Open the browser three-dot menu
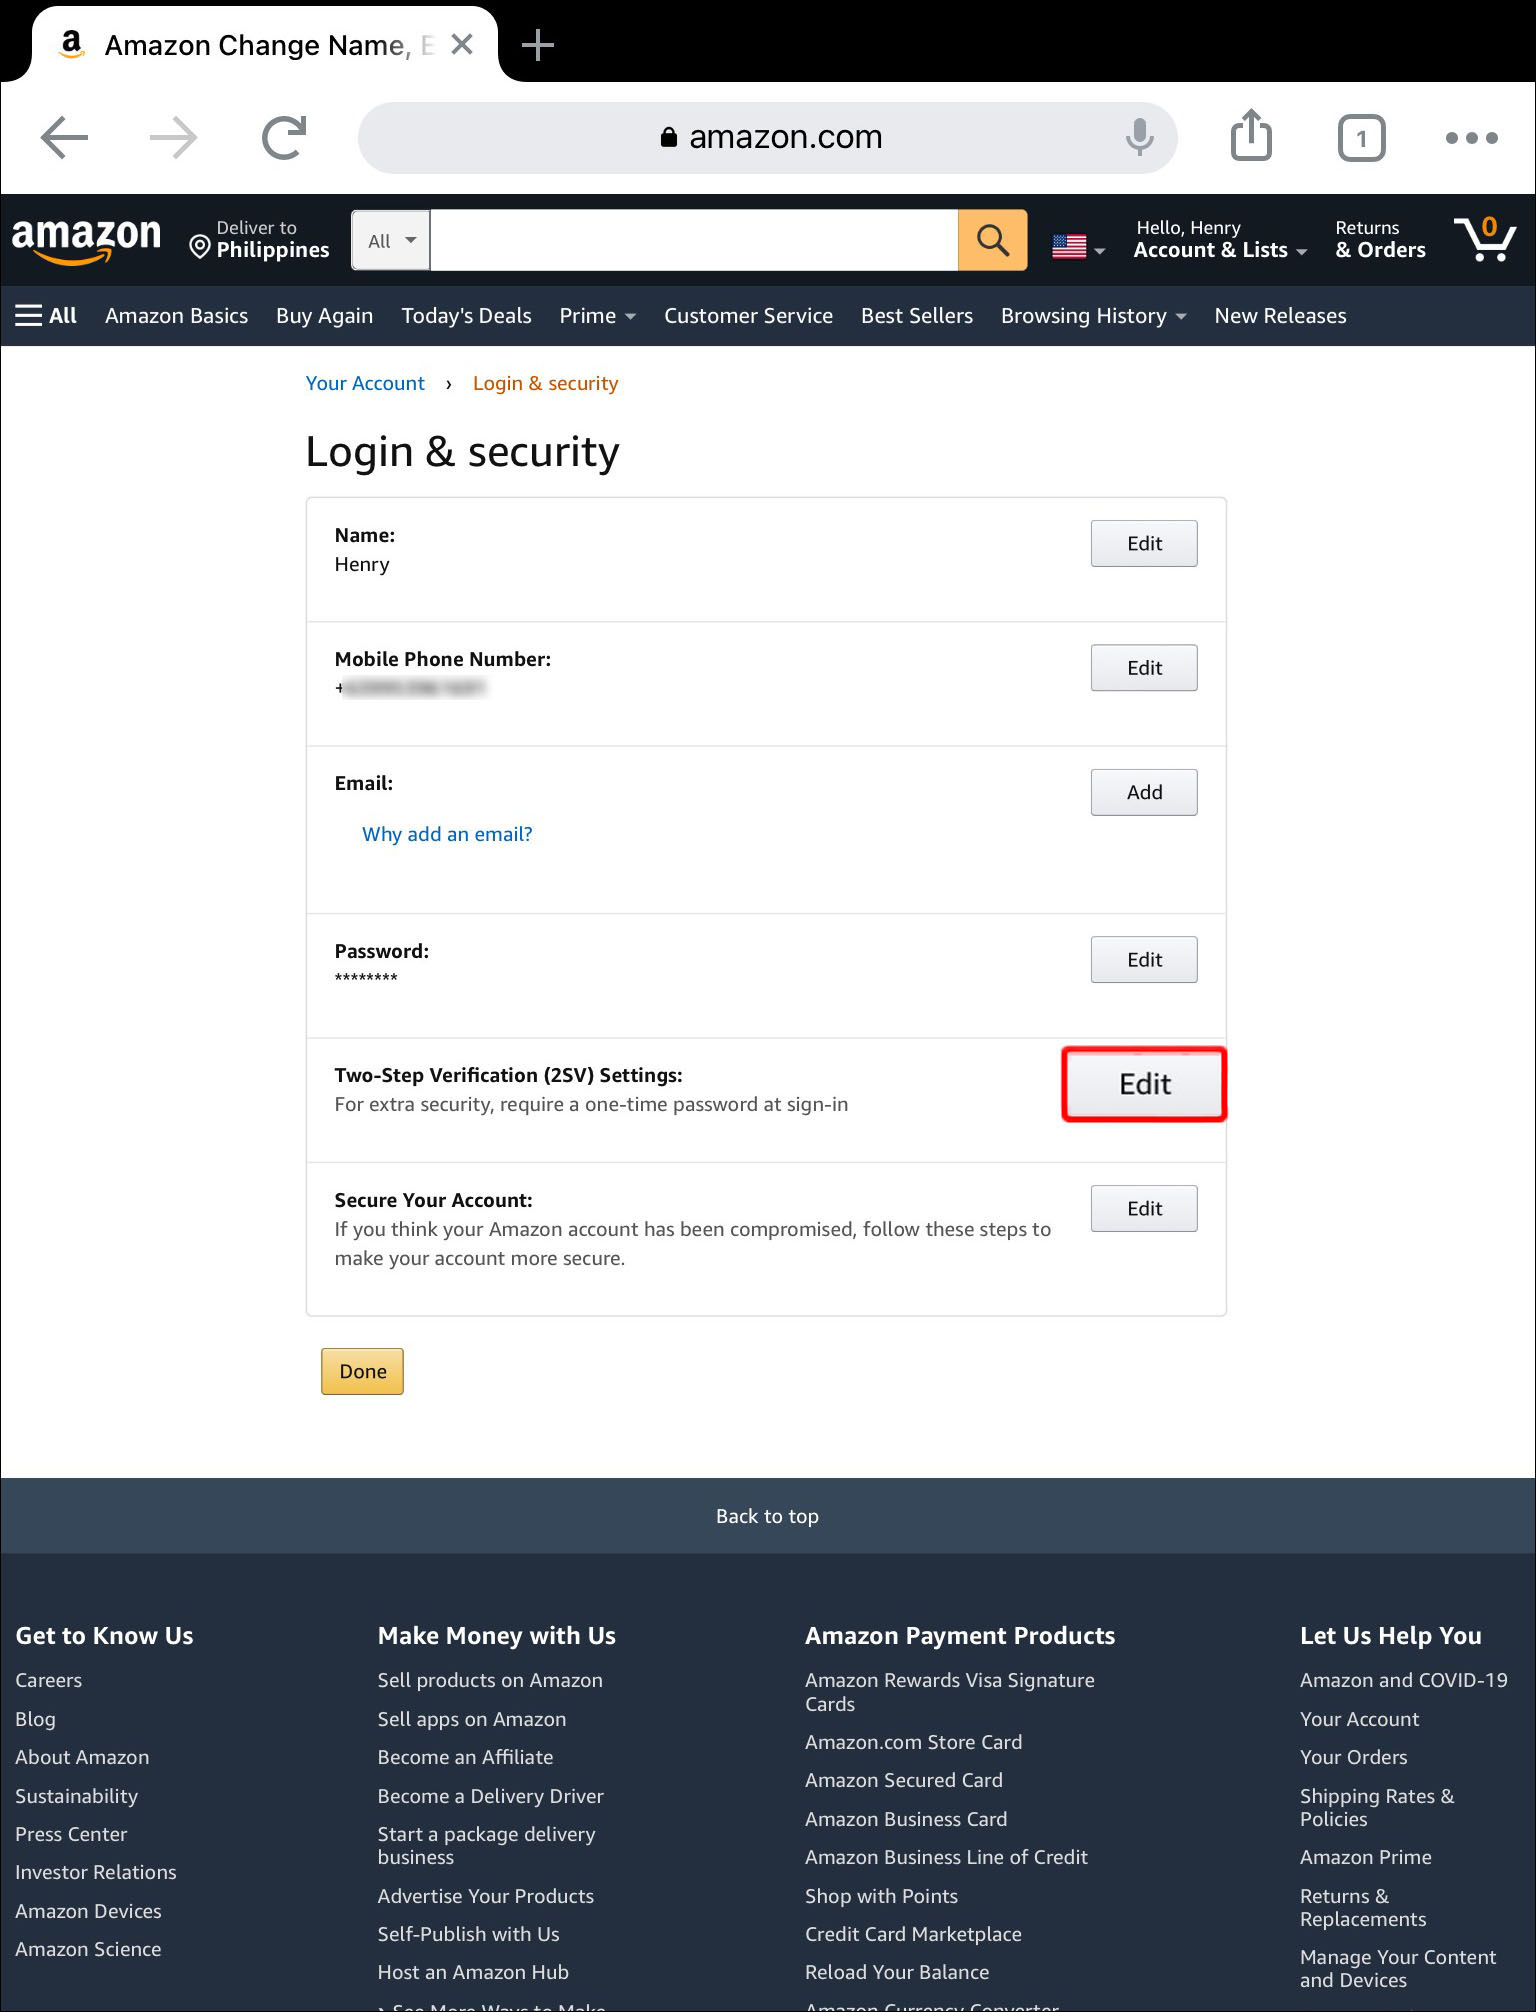The height and width of the screenshot is (2012, 1536). (x=1471, y=138)
